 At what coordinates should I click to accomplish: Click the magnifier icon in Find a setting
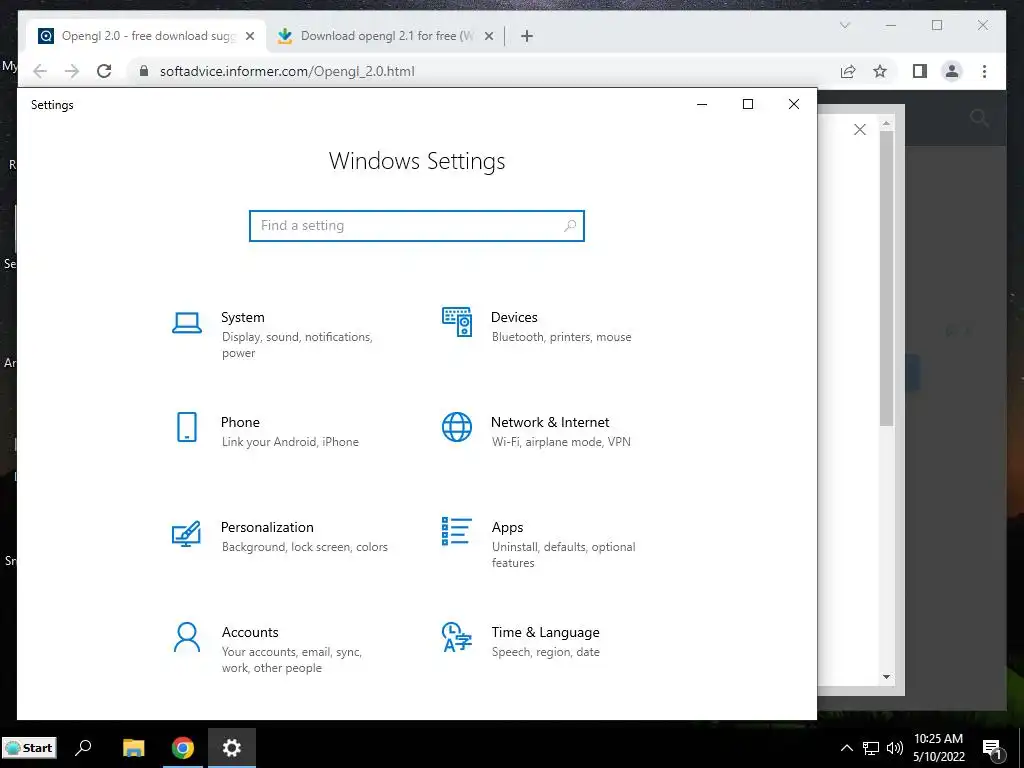pos(569,225)
